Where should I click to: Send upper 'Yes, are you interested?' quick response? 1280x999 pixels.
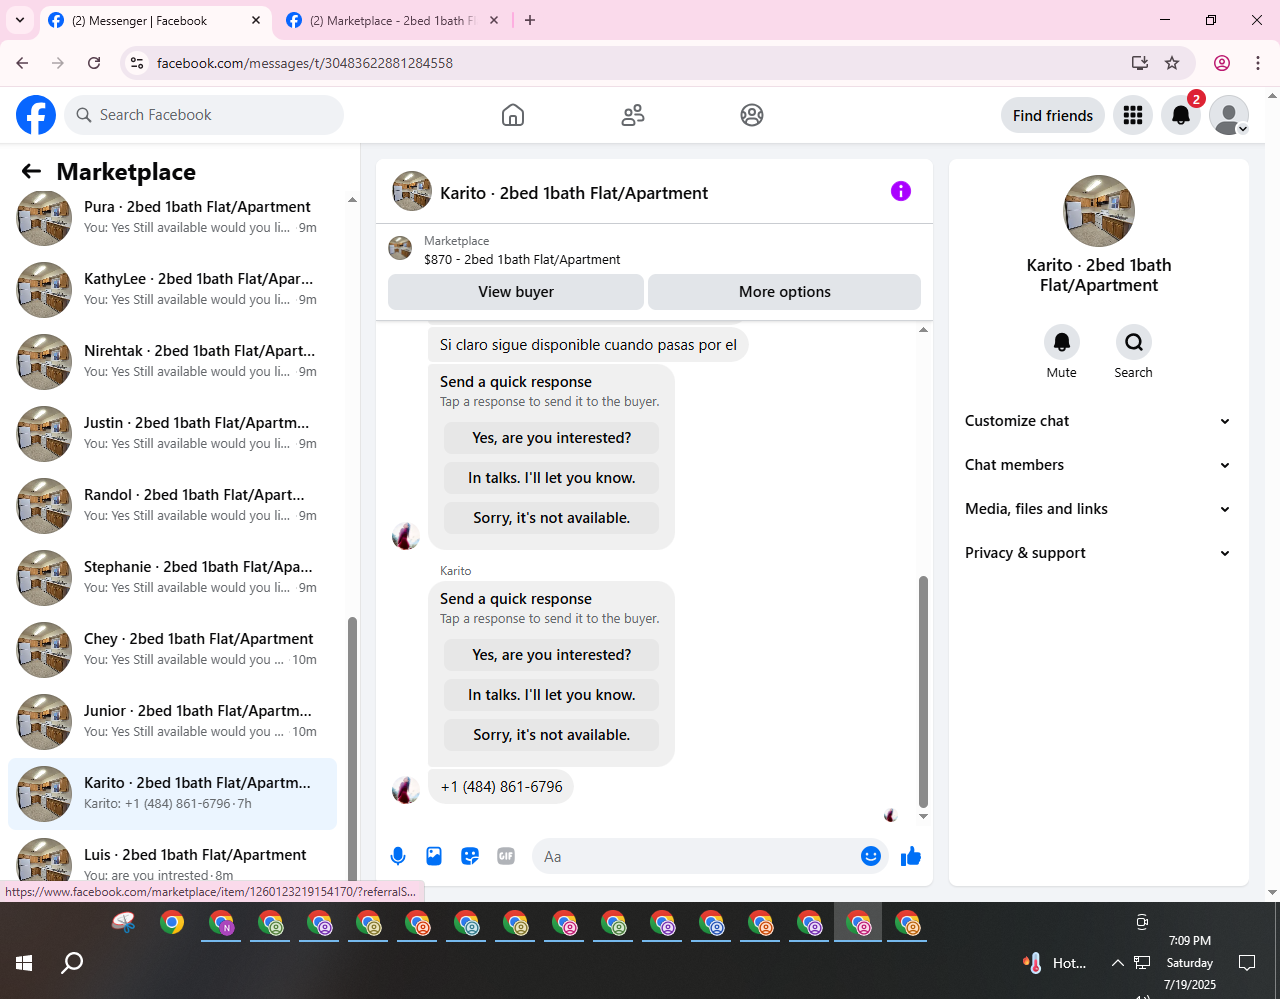[552, 438]
